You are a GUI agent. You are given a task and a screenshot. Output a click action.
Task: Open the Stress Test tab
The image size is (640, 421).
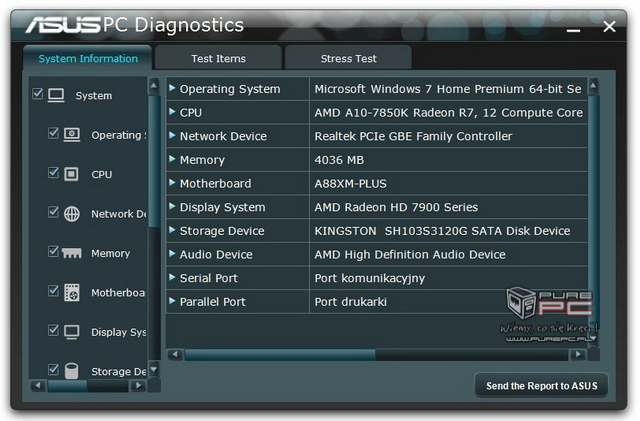(x=348, y=58)
